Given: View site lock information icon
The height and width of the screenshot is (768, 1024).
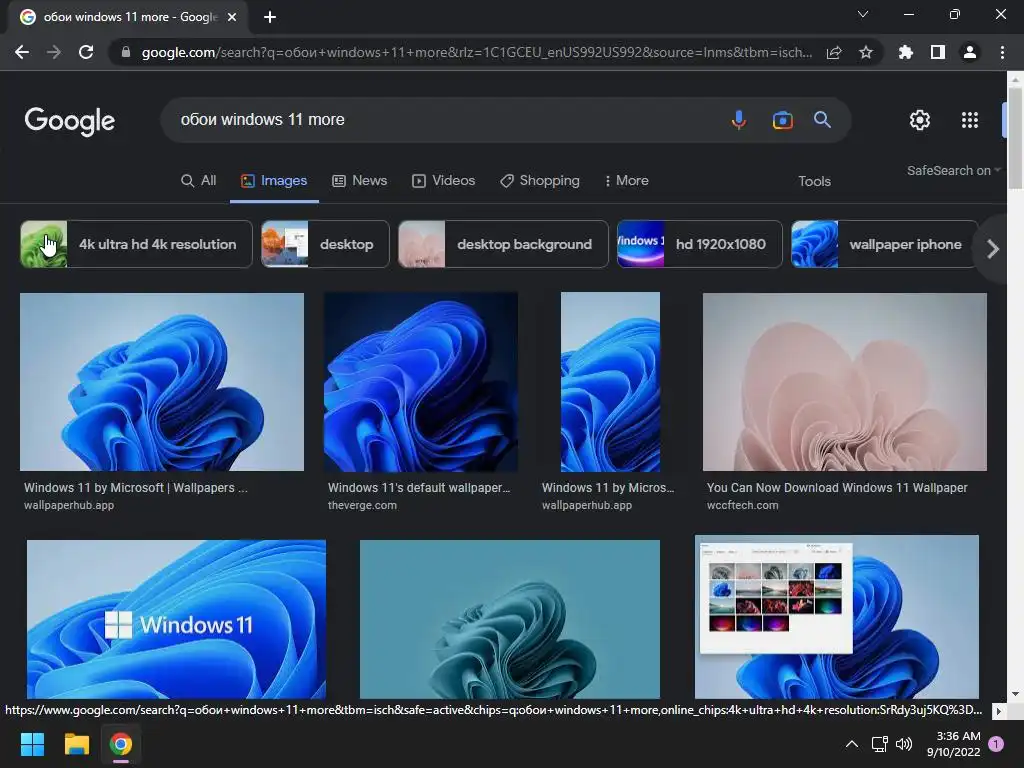Looking at the screenshot, I should tap(126, 52).
